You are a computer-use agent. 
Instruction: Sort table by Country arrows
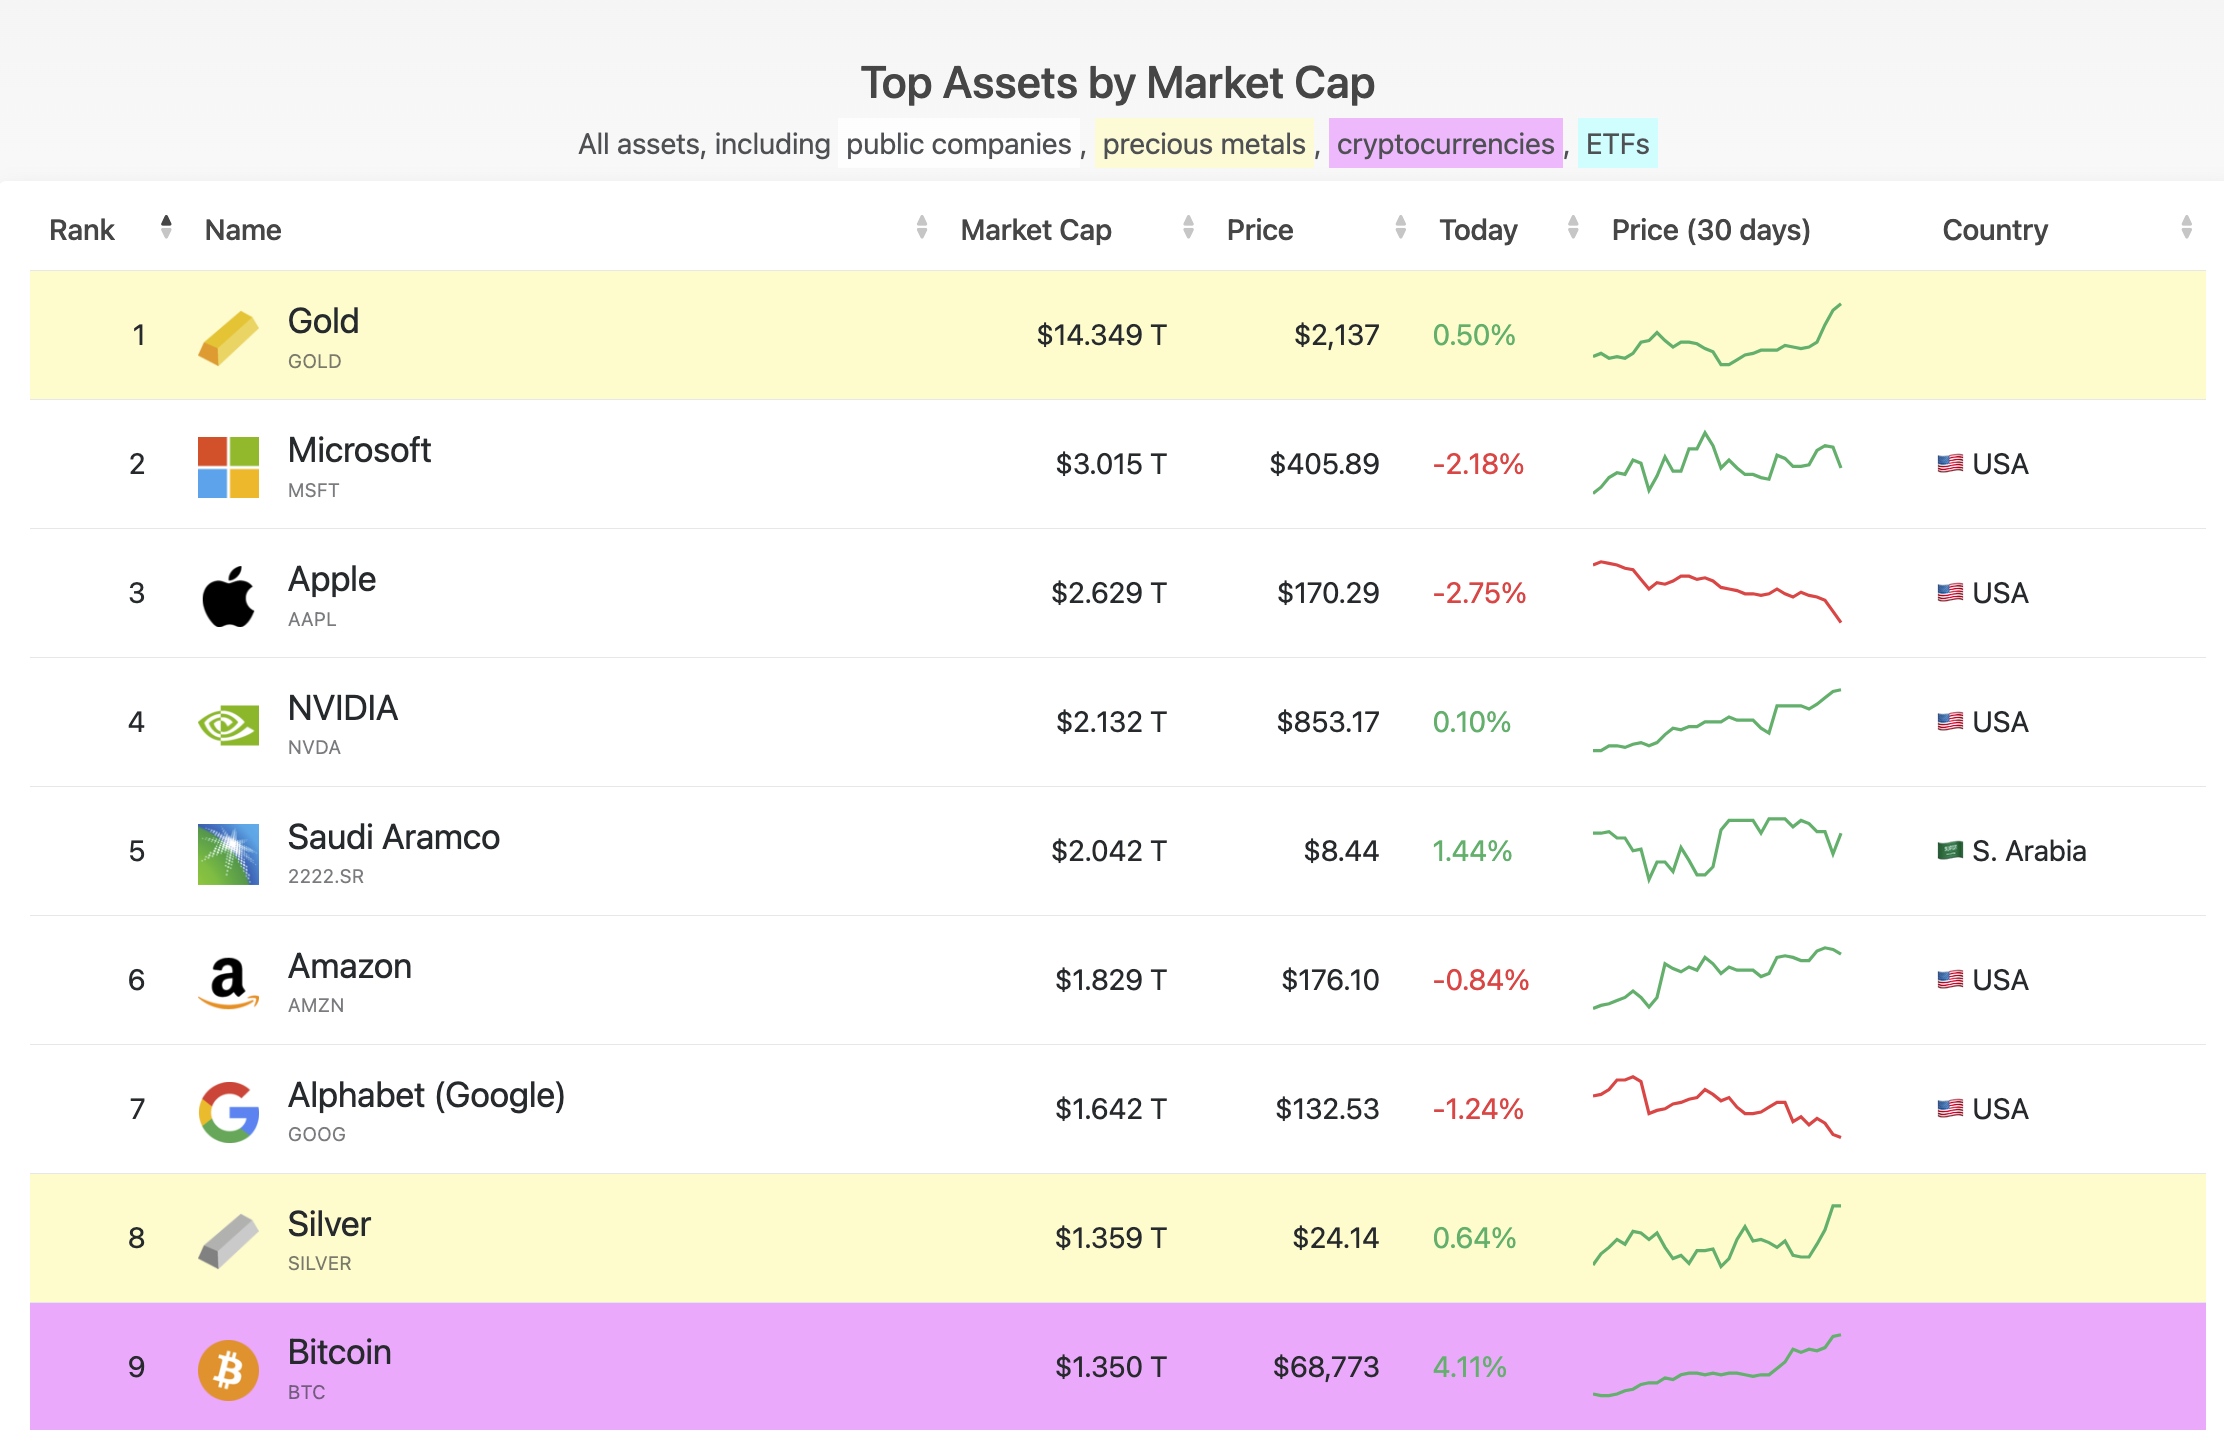point(2186,228)
